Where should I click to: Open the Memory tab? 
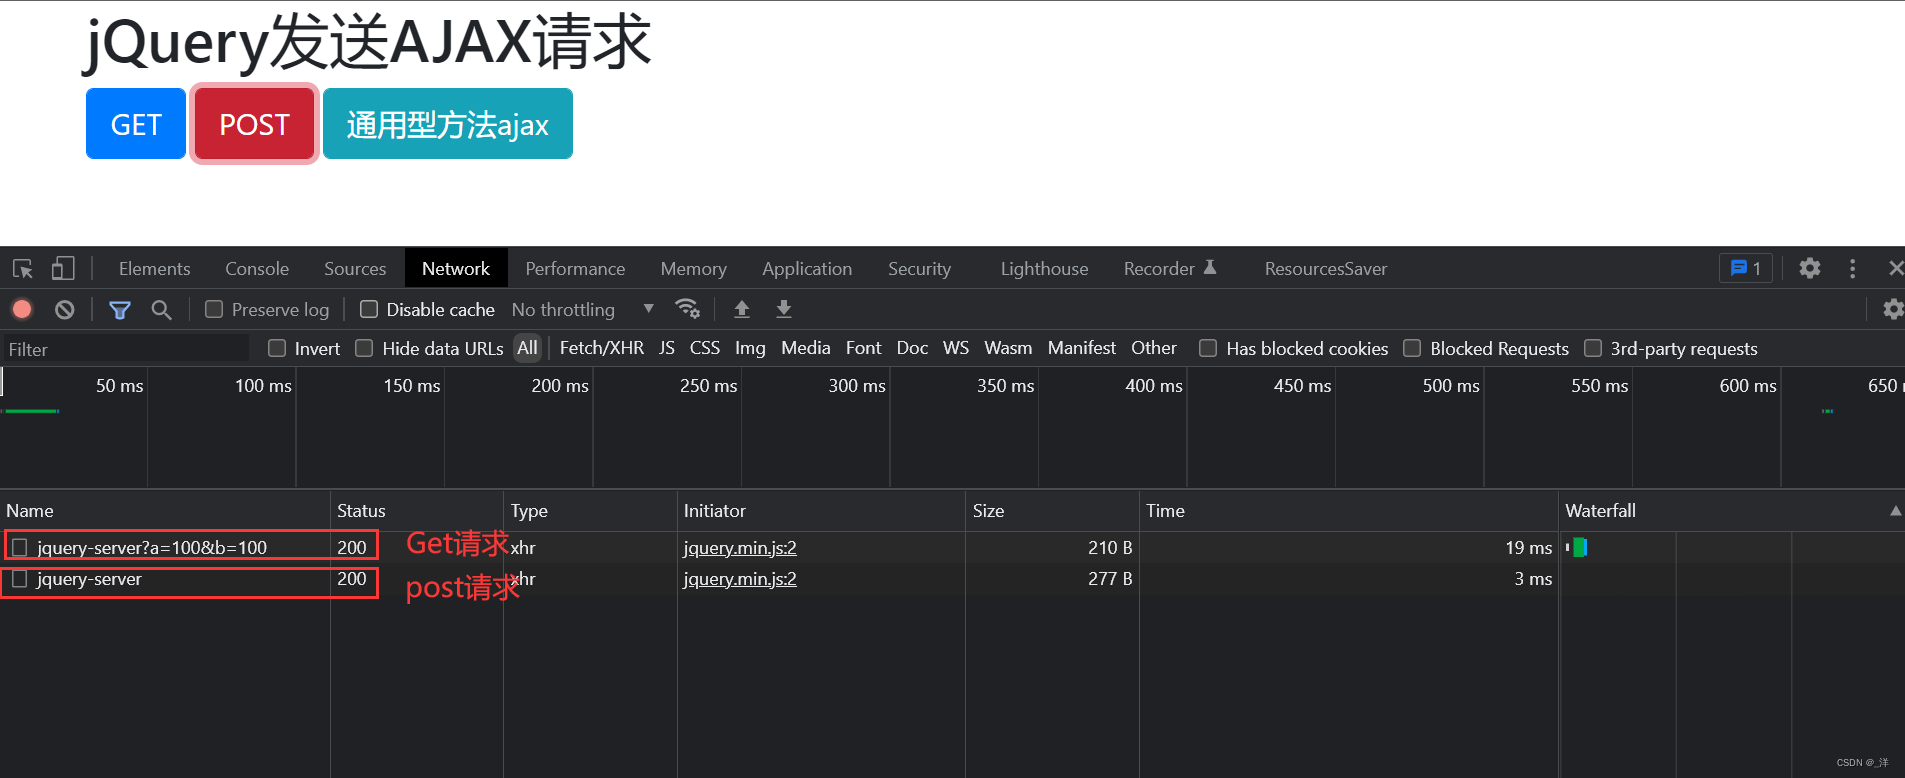point(693,268)
